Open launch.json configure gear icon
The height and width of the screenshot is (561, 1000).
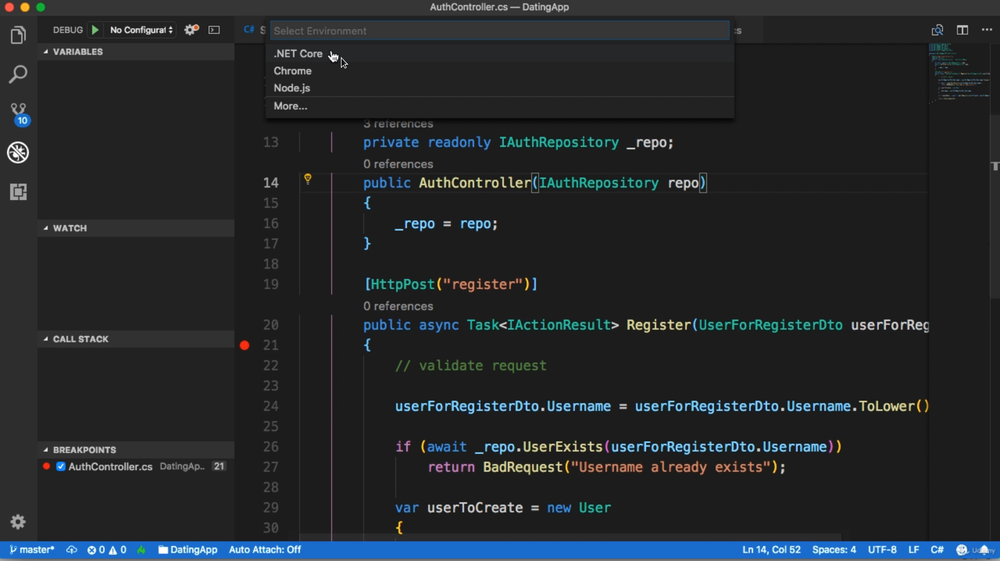pos(191,30)
